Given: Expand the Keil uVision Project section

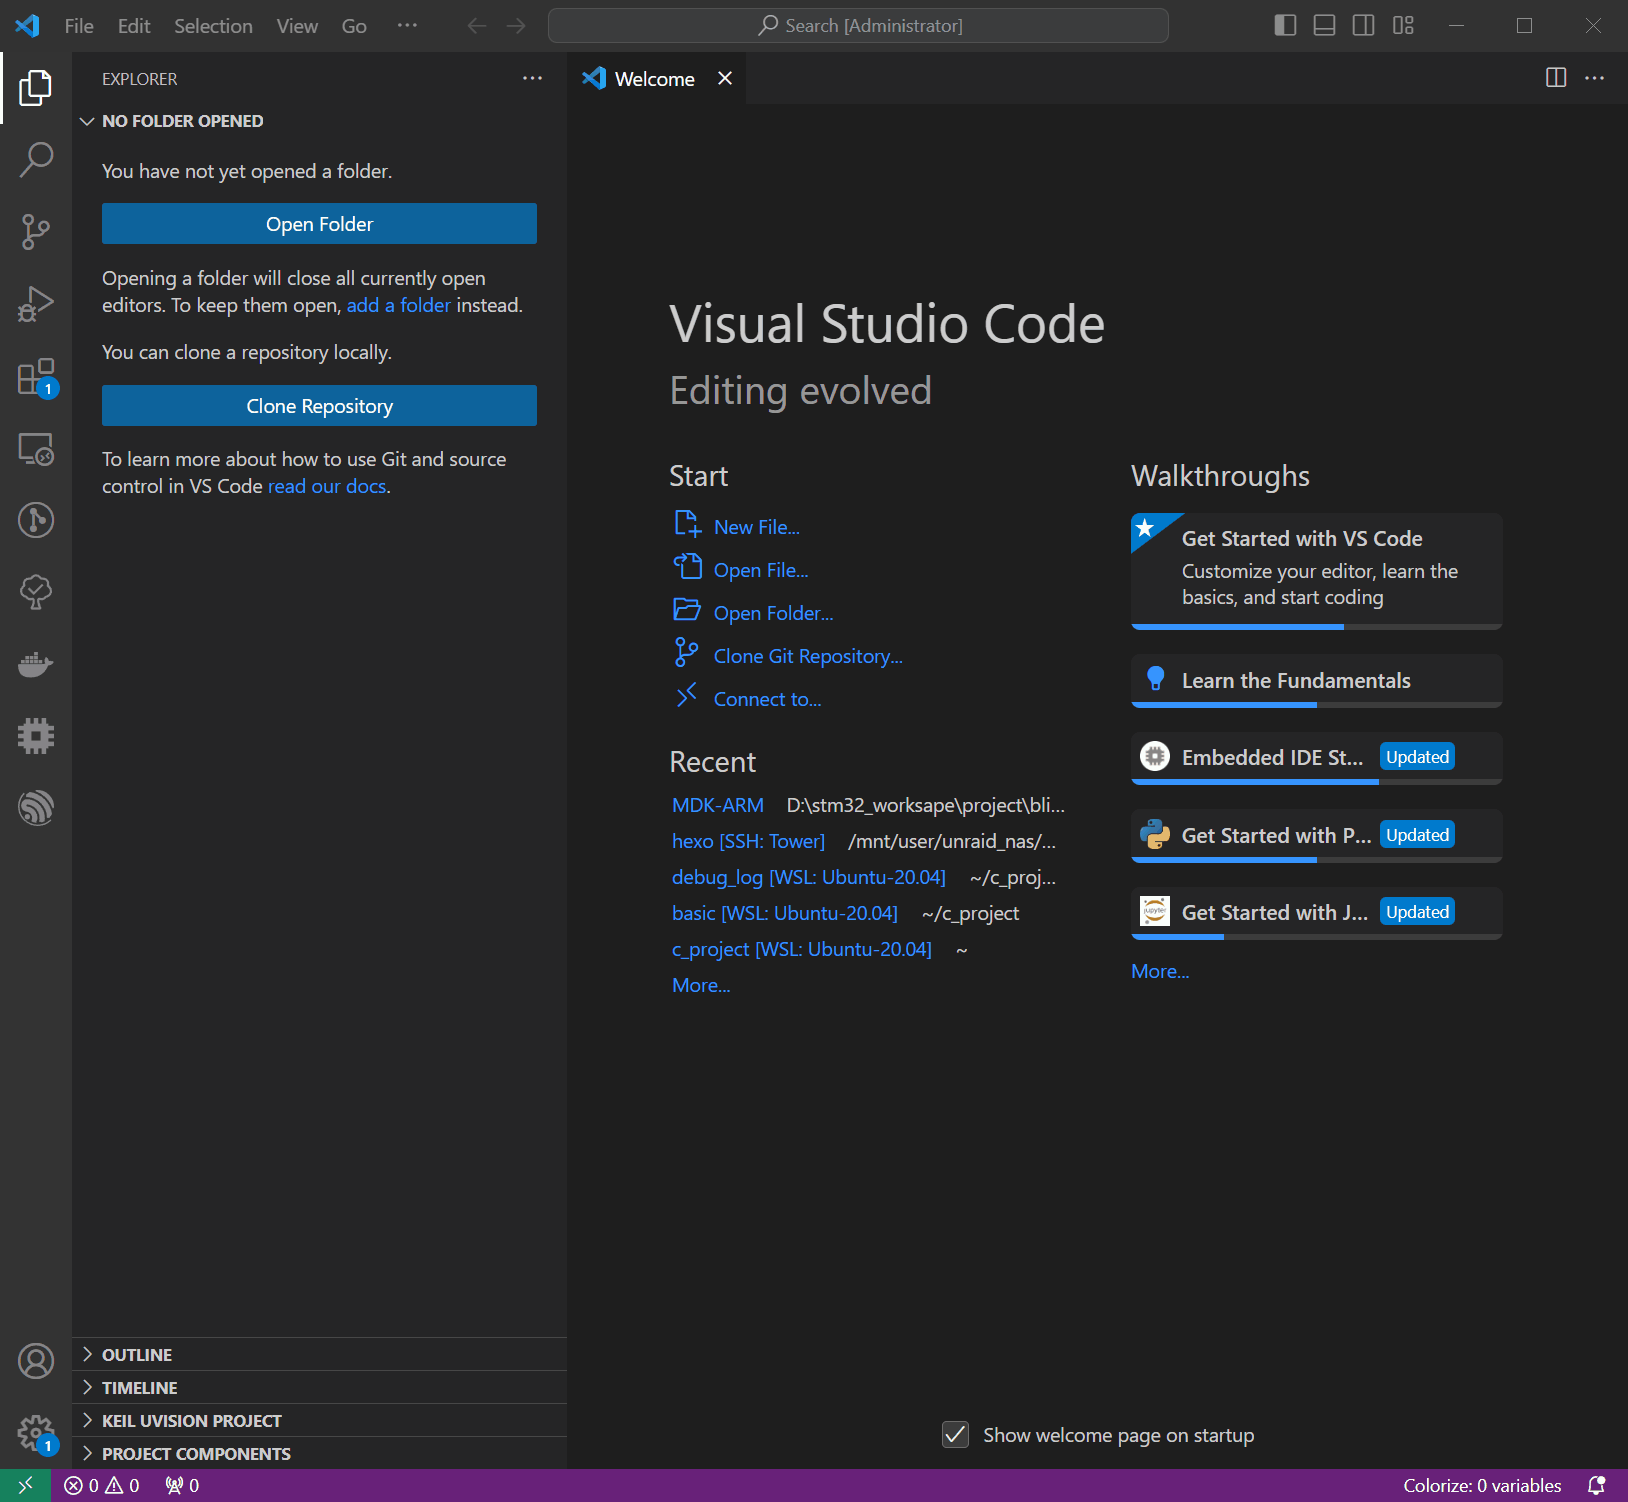Looking at the screenshot, I should click(319, 1421).
